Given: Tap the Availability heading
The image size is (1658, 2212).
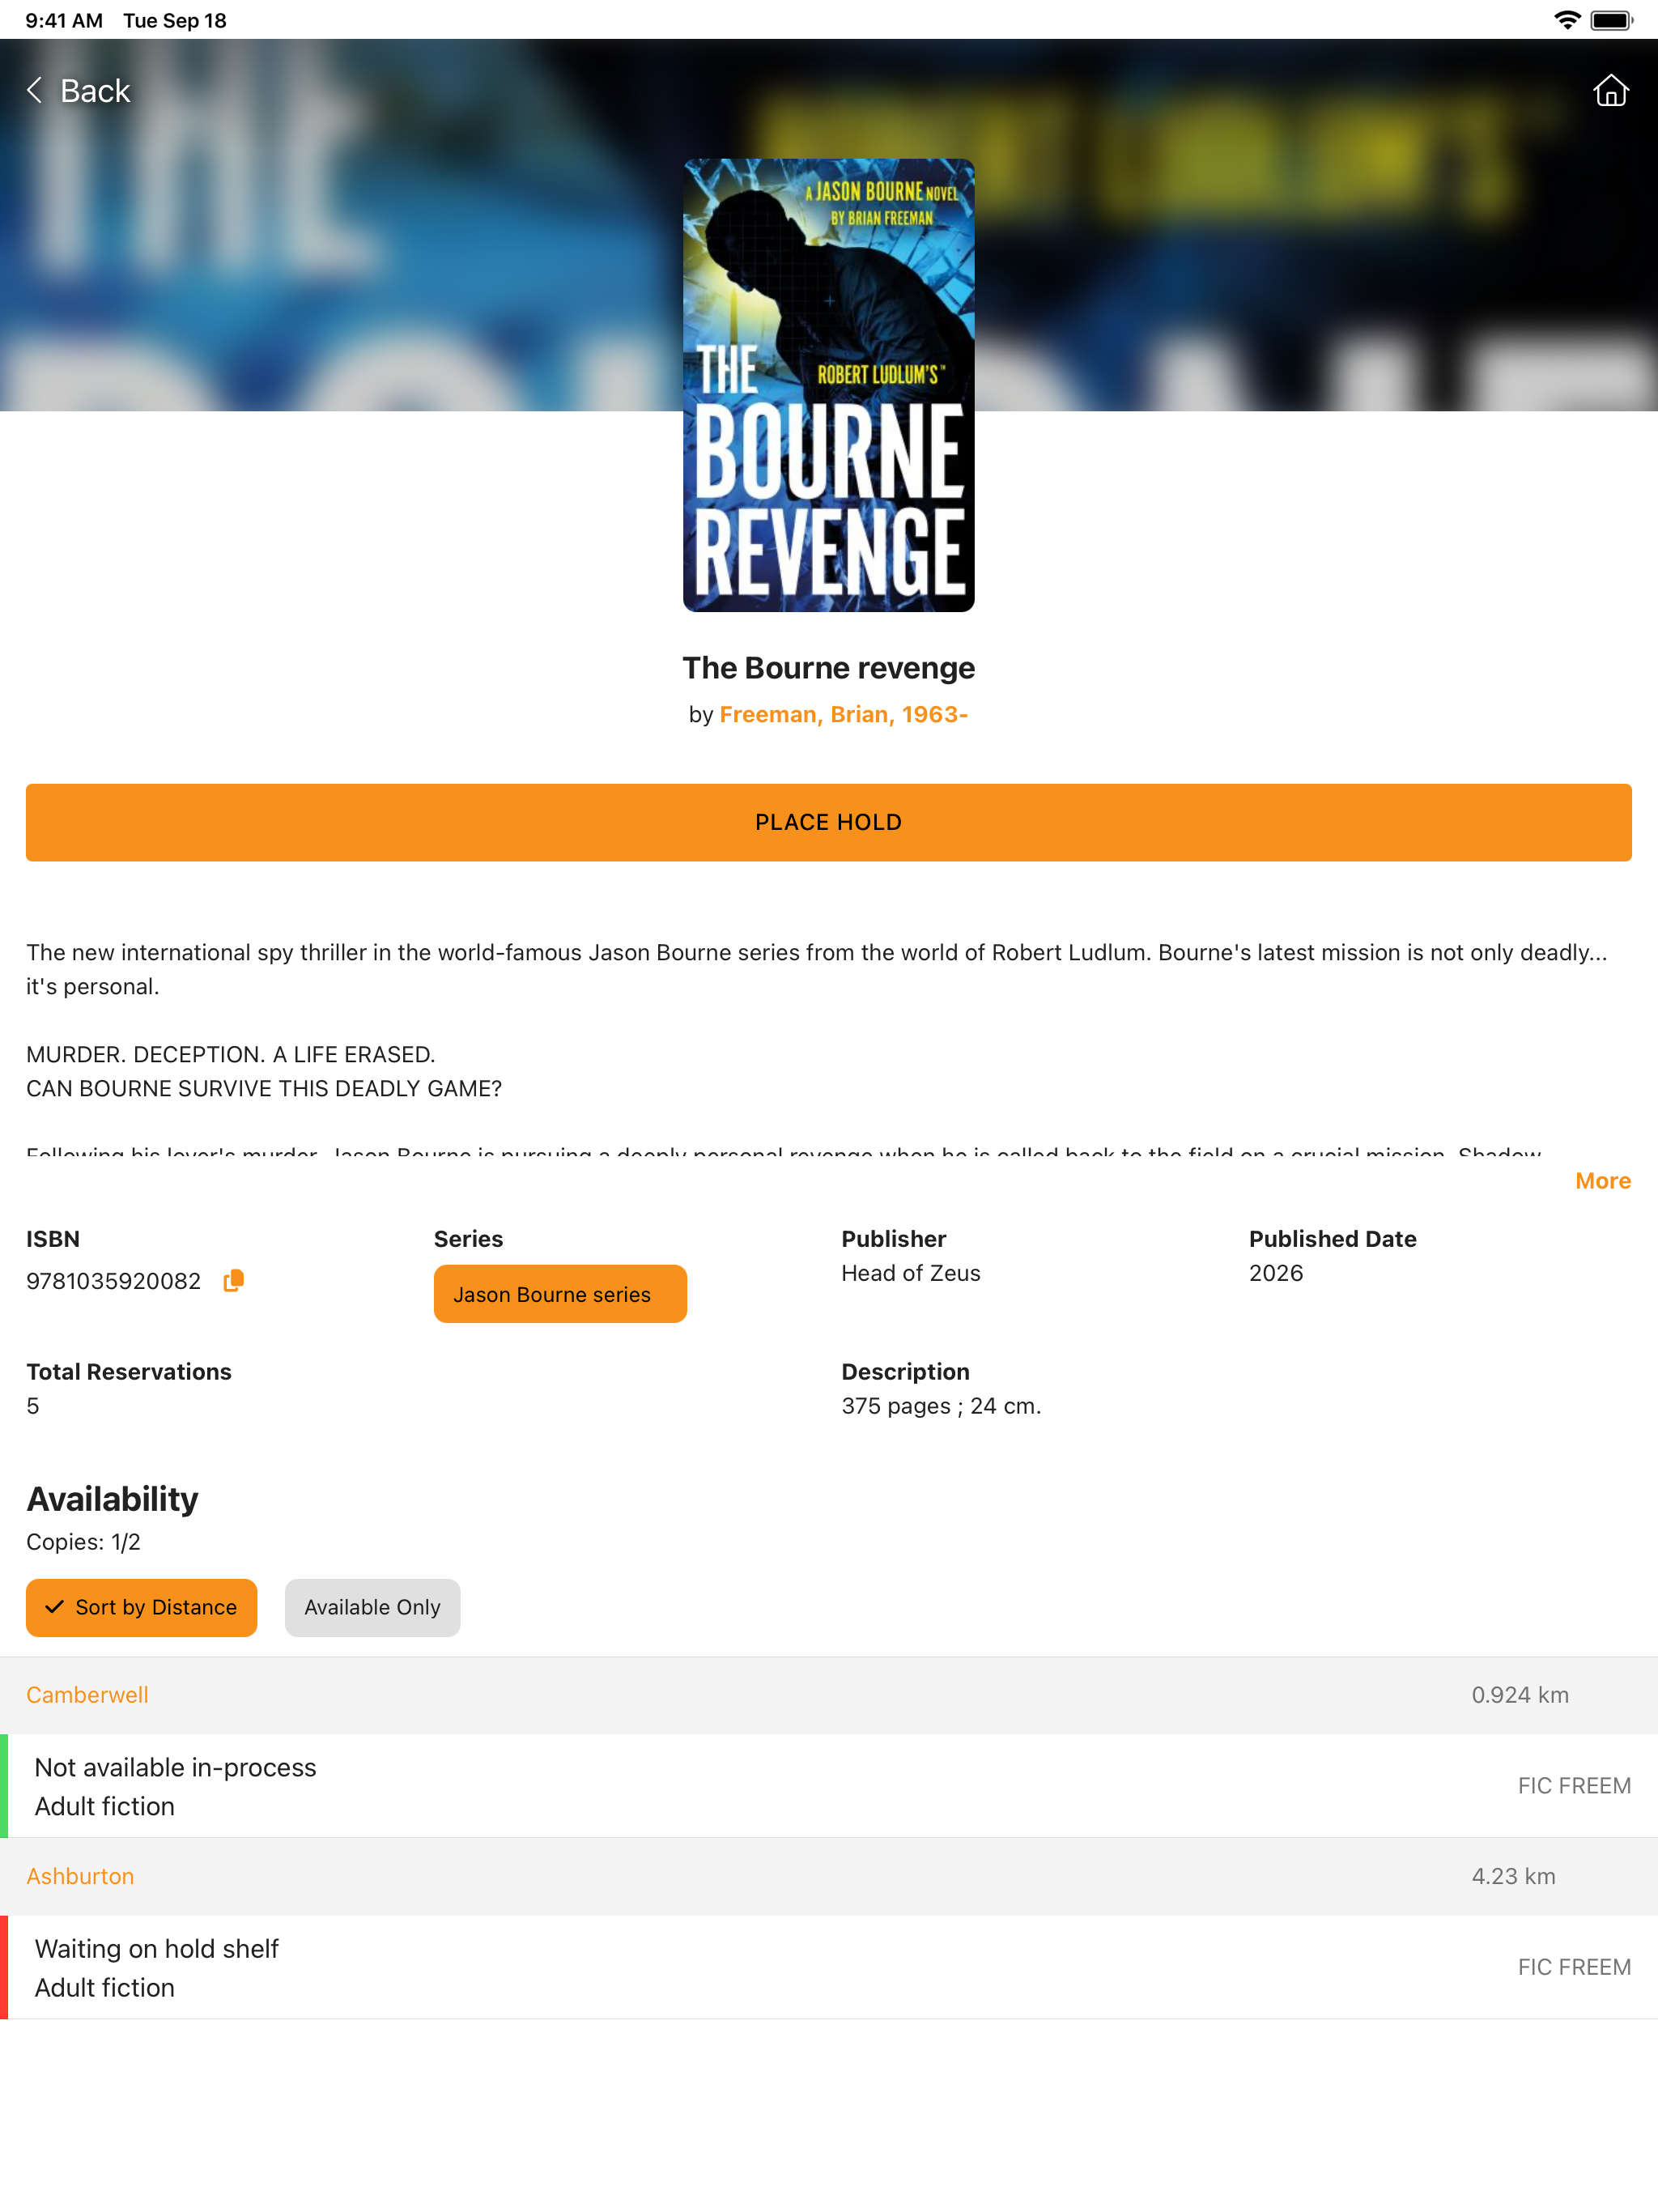Looking at the screenshot, I should 112,1499.
